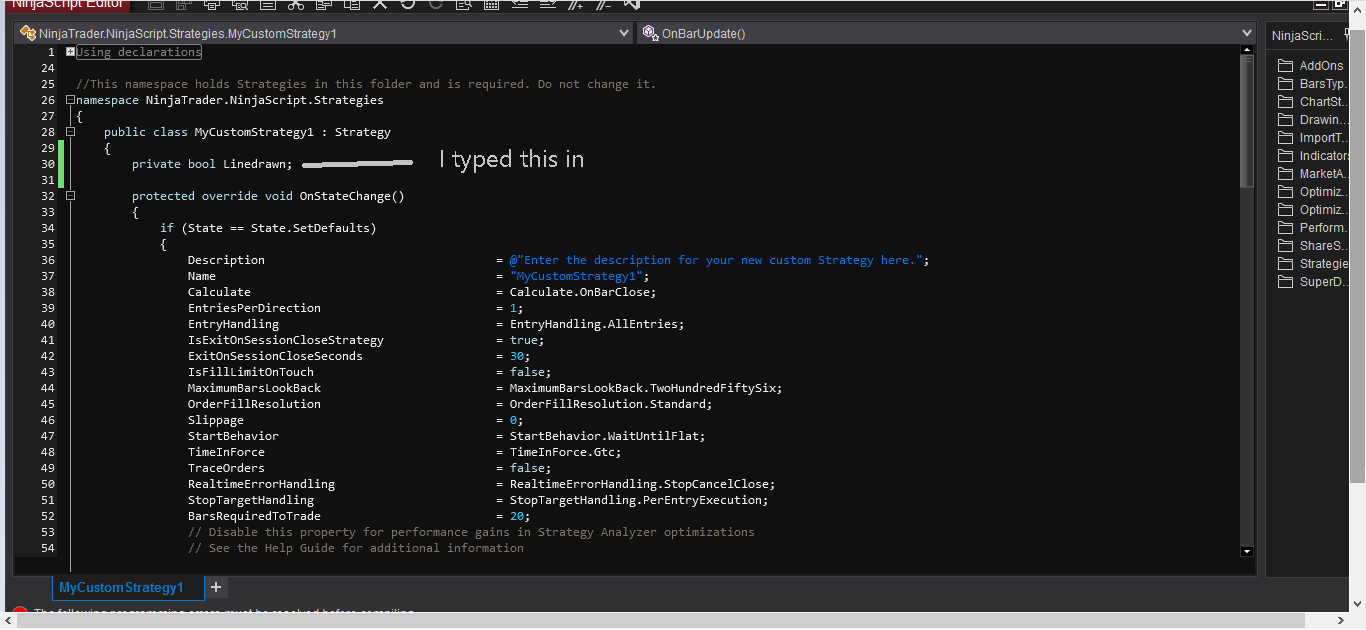Collapse the OnStateChange method block

tap(70, 196)
